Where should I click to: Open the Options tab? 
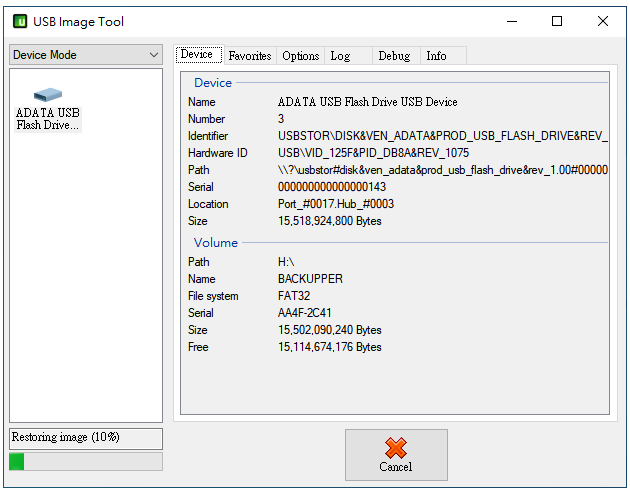(301, 55)
